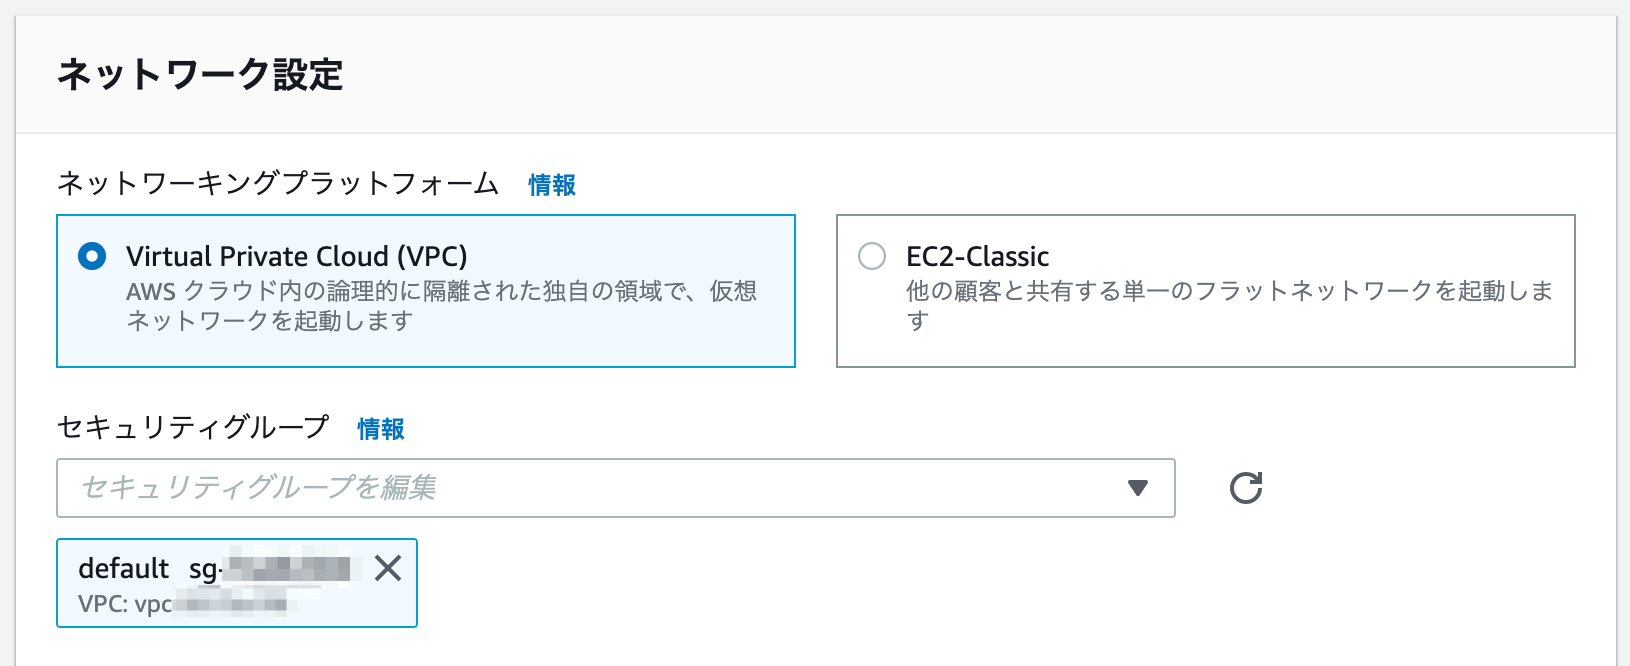
Task: Click the セキュリティグループ field label
Action: (x=193, y=428)
